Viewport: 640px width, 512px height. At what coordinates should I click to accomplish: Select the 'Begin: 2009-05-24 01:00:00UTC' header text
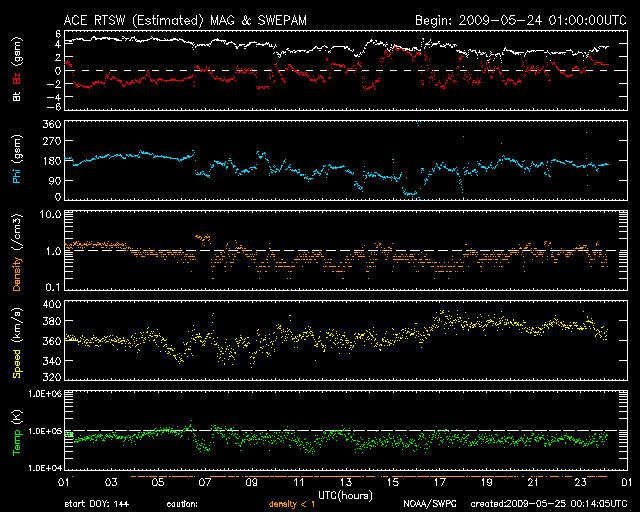521,20
